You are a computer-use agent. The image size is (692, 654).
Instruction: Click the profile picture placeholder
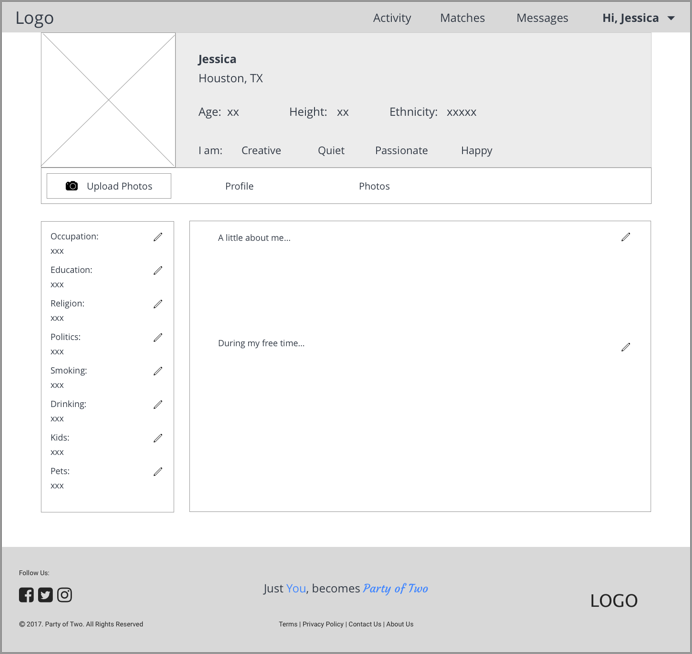pyautogui.click(x=109, y=100)
